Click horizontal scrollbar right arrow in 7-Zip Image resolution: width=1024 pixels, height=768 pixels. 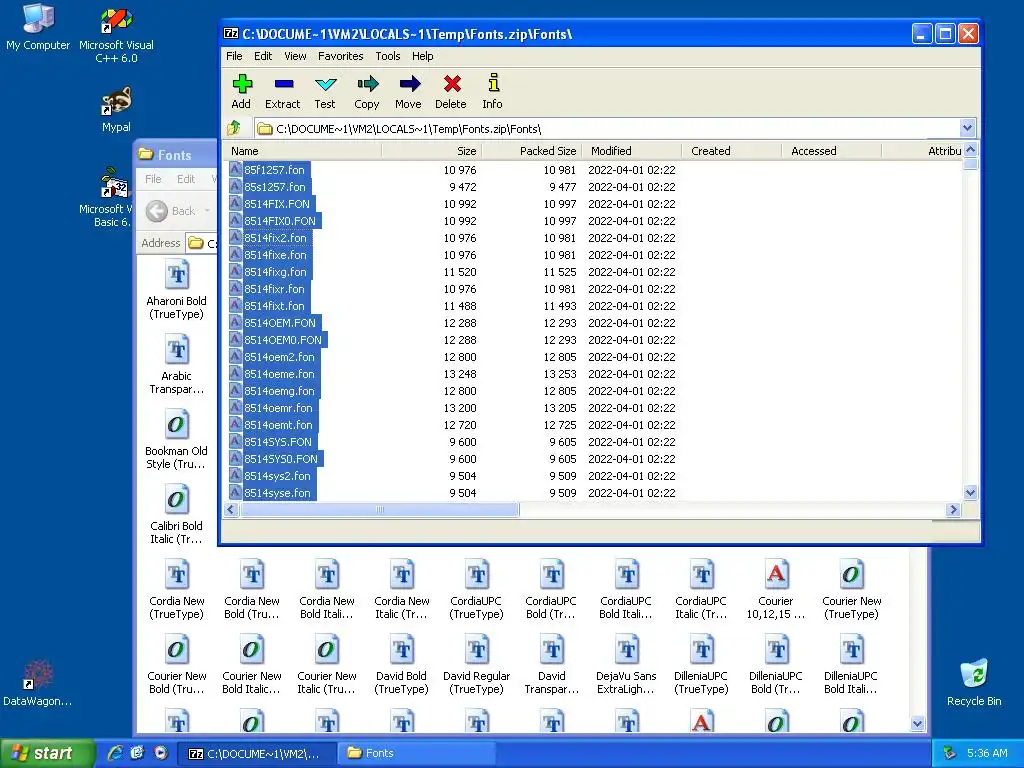(x=953, y=509)
